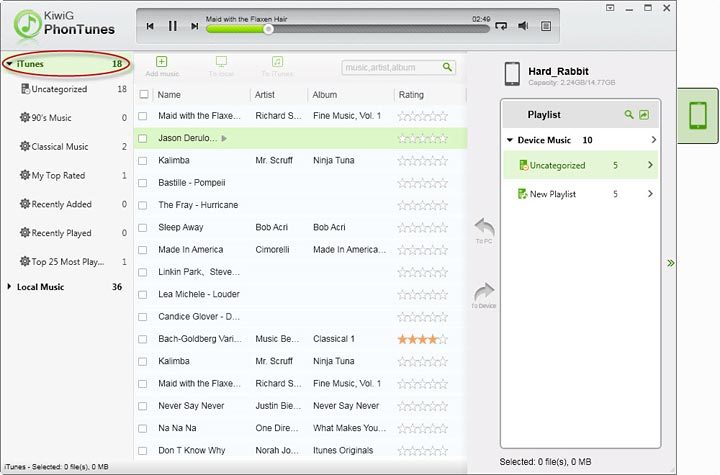Tick the select-all checkbox in header
Screen dimensions: 720x475
pos(144,95)
